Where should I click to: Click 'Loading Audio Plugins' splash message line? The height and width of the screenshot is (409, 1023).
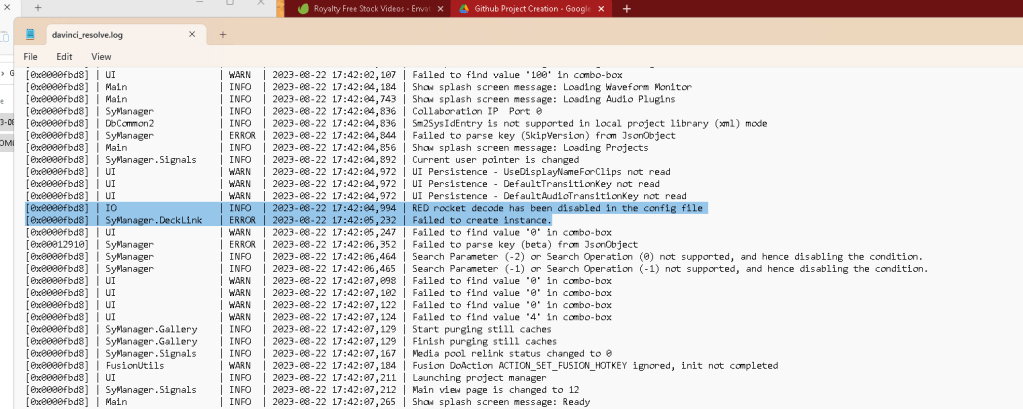pos(543,99)
